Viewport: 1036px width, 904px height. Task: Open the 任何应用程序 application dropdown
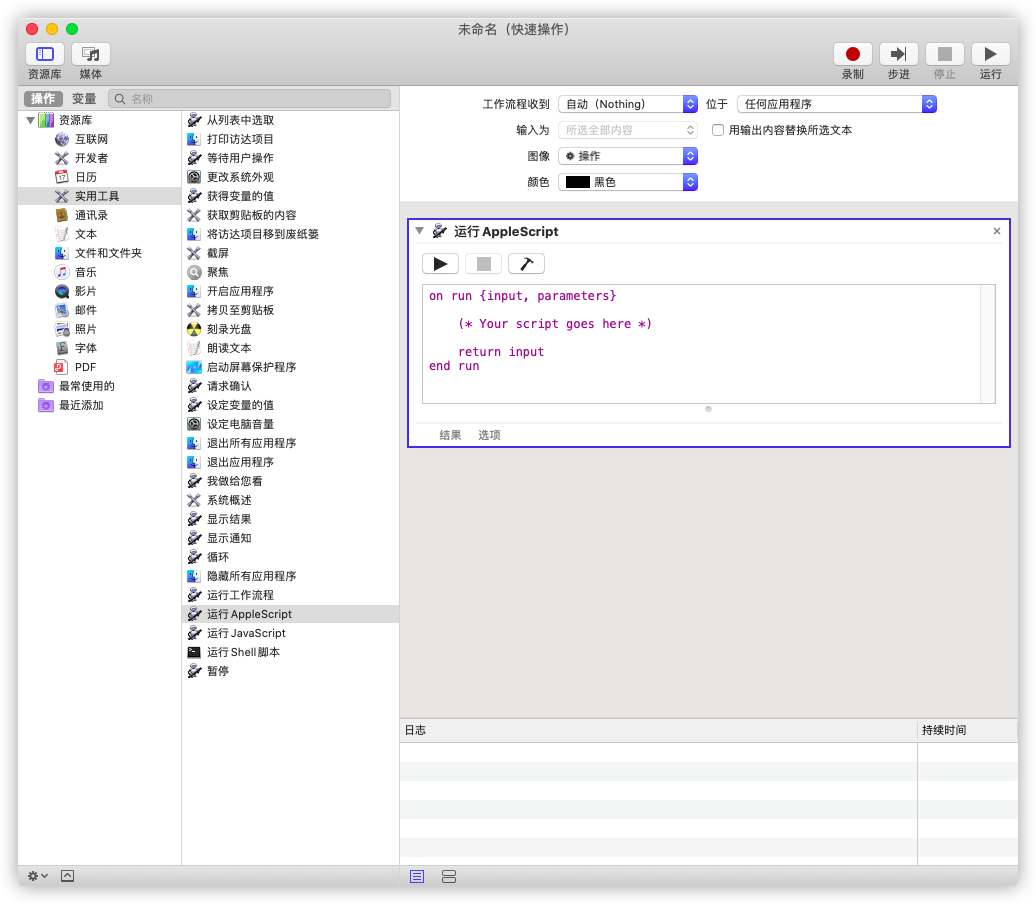(x=836, y=104)
